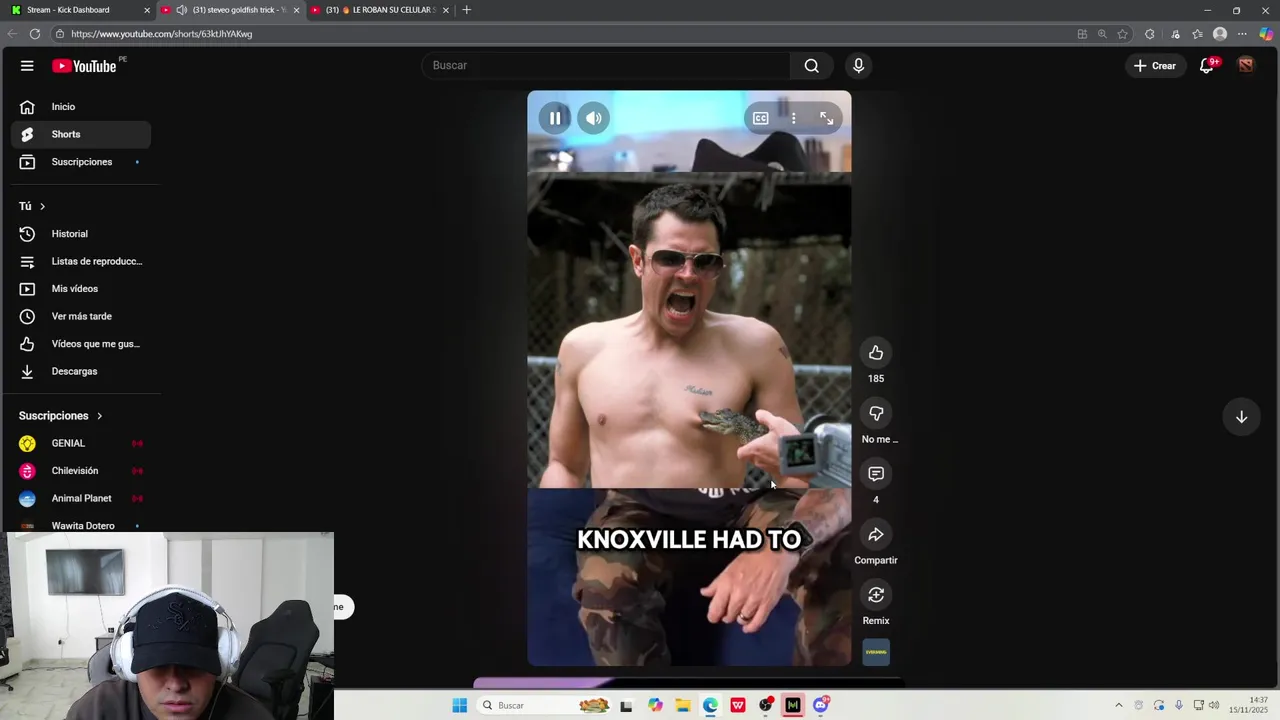This screenshot has height=720, width=1280.
Task: Open the notifications bell
Action: 1207,66
